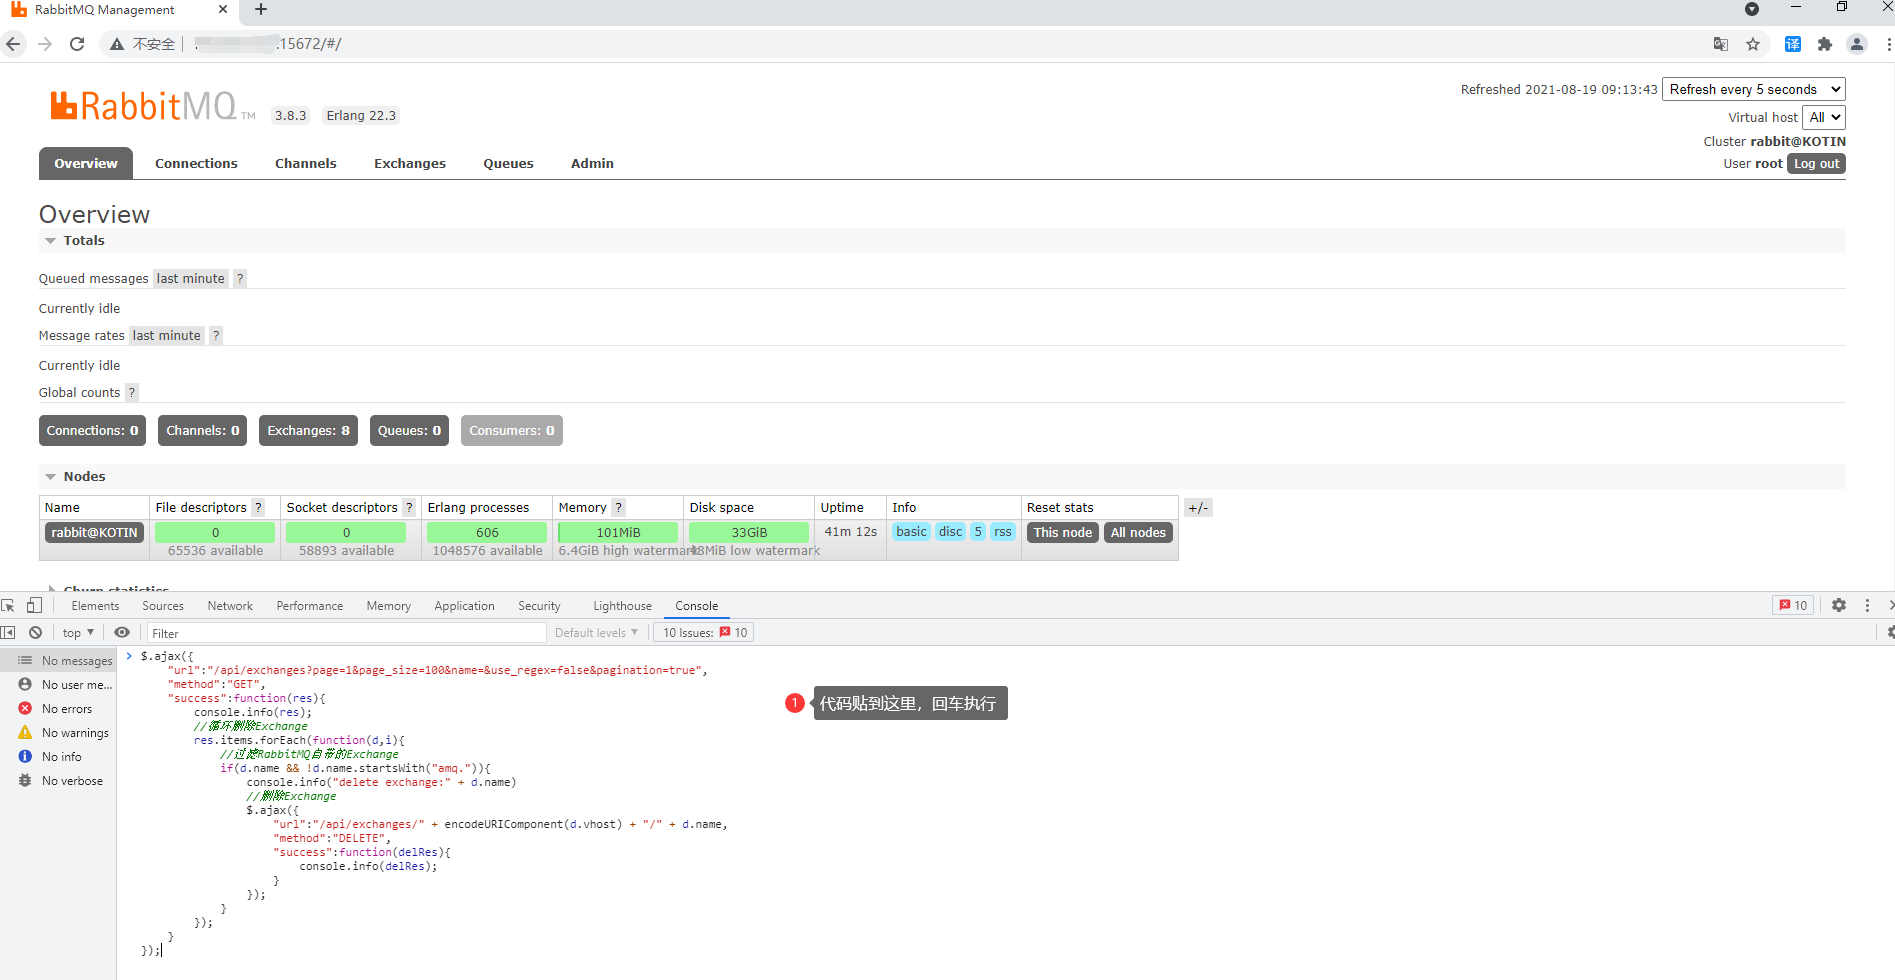This screenshot has height=980, width=1895.
Task: Reset stats for This node
Action: [1063, 533]
